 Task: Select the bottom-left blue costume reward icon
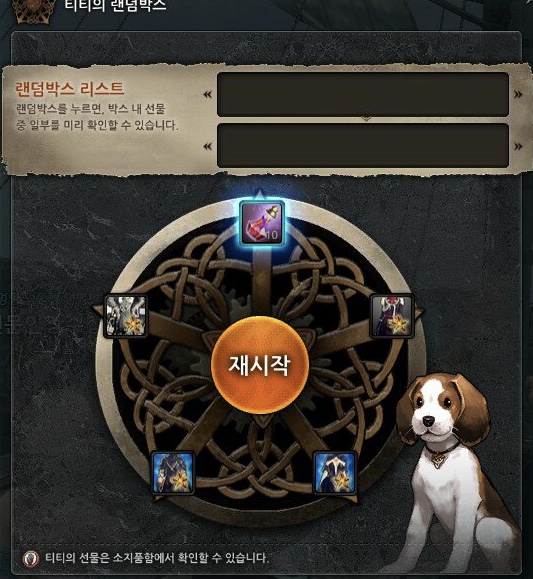[x=173, y=472]
